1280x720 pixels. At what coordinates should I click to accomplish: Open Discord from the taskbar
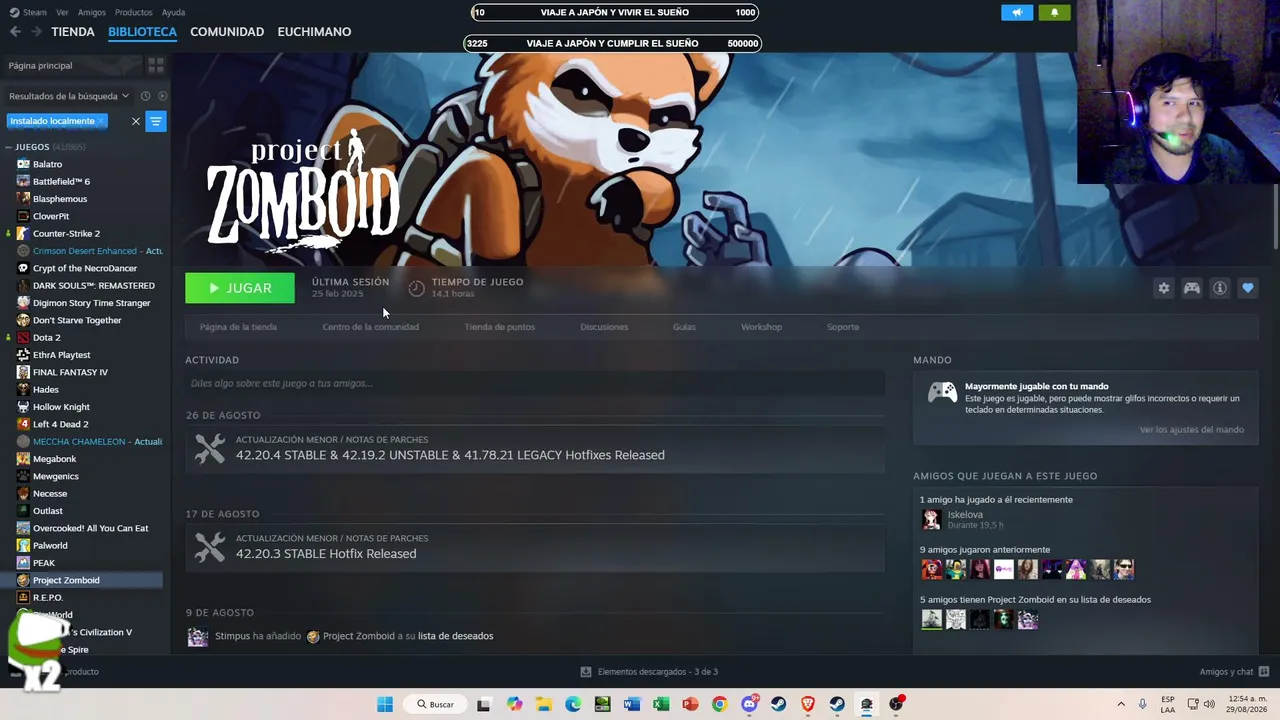click(x=749, y=704)
